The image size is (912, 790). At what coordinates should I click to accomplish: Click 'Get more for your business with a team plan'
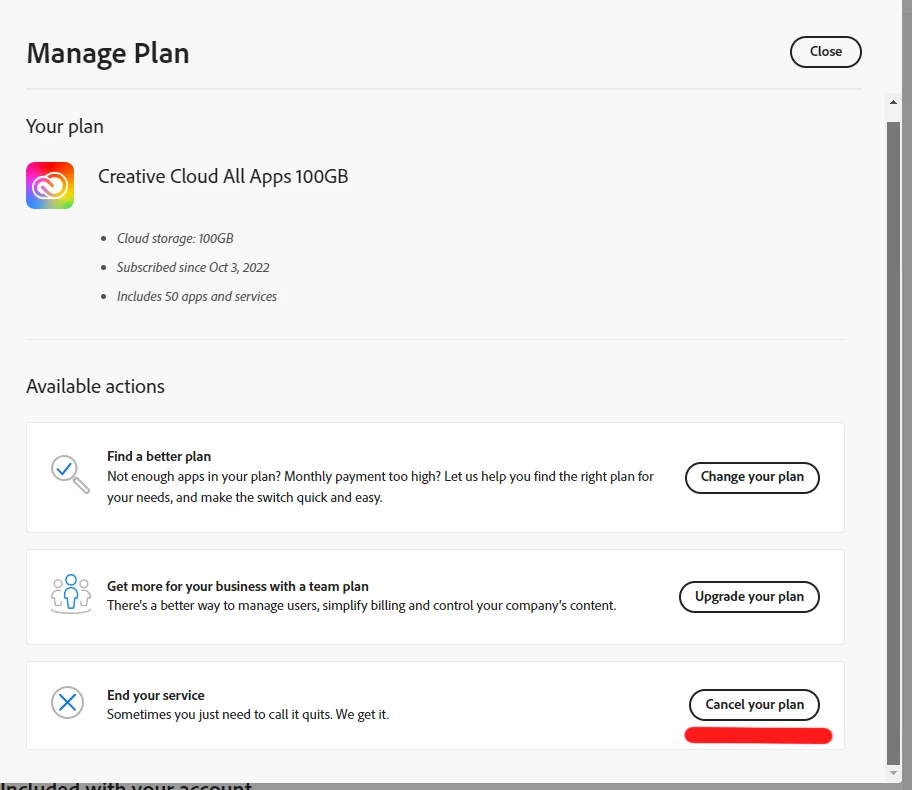238,586
